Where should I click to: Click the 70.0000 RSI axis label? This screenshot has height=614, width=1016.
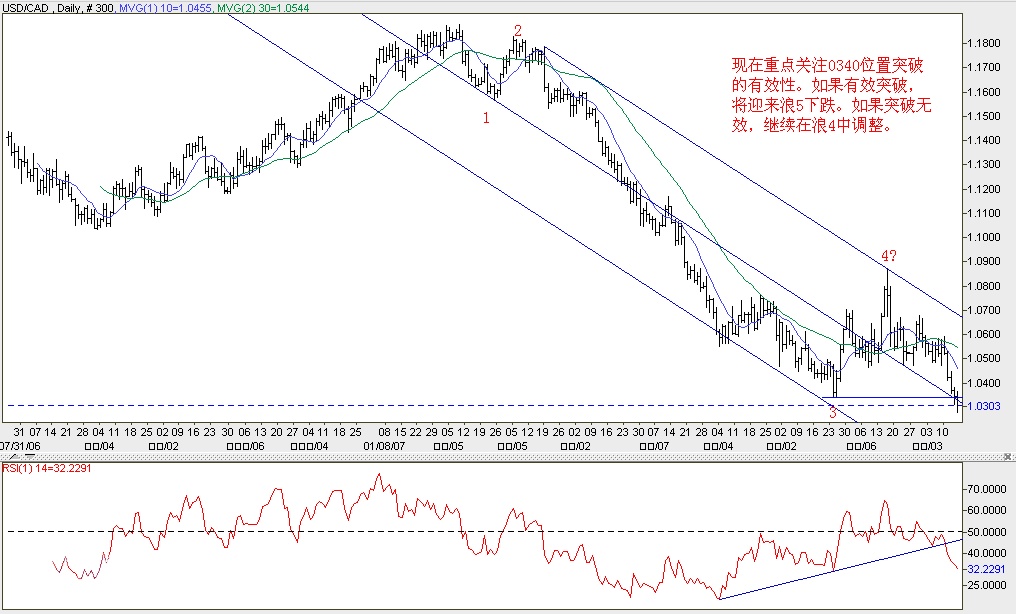[x=986, y=489]
